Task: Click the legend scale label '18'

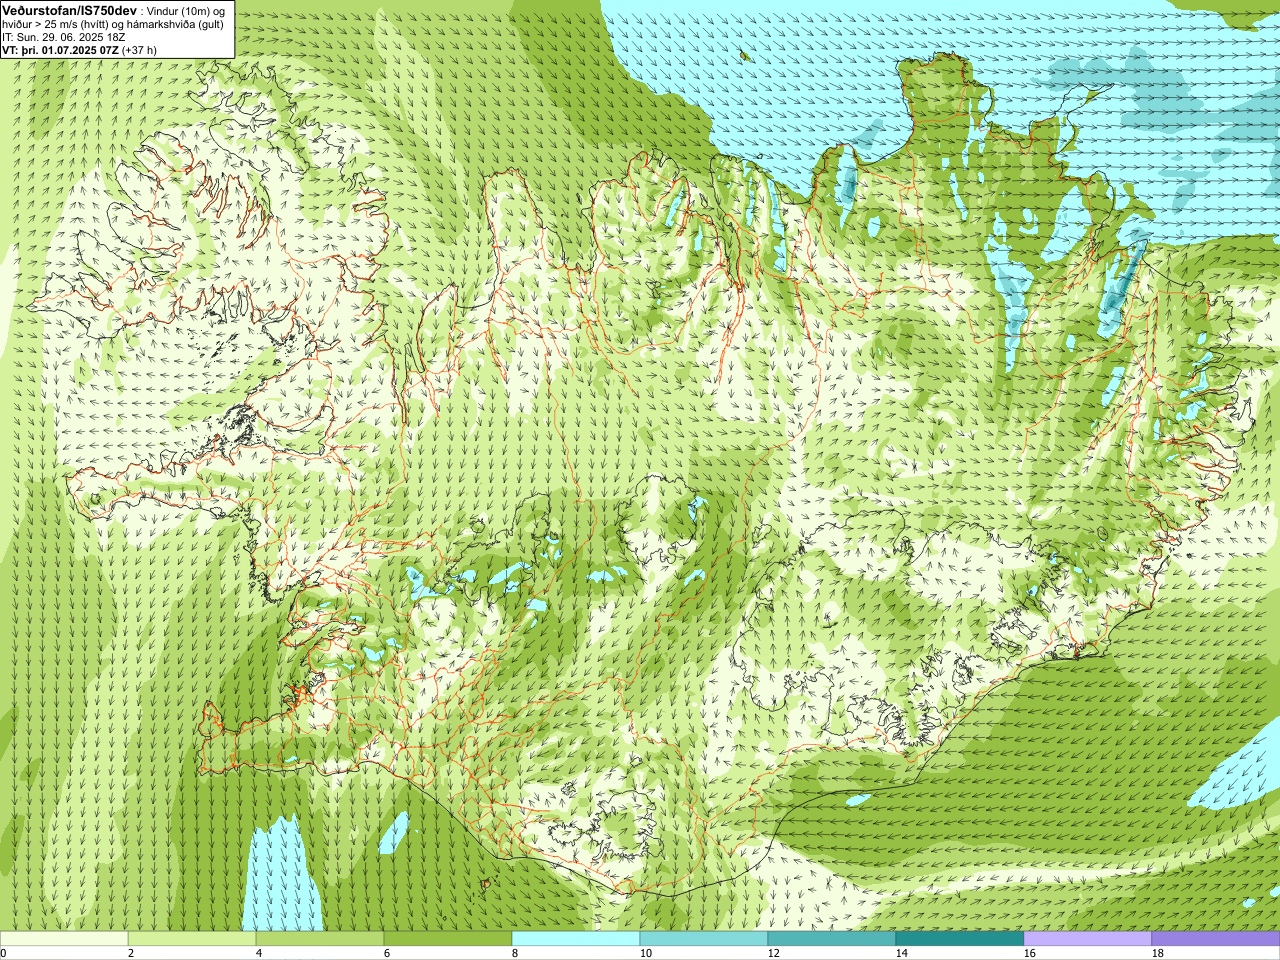Action: point(1158,953)
